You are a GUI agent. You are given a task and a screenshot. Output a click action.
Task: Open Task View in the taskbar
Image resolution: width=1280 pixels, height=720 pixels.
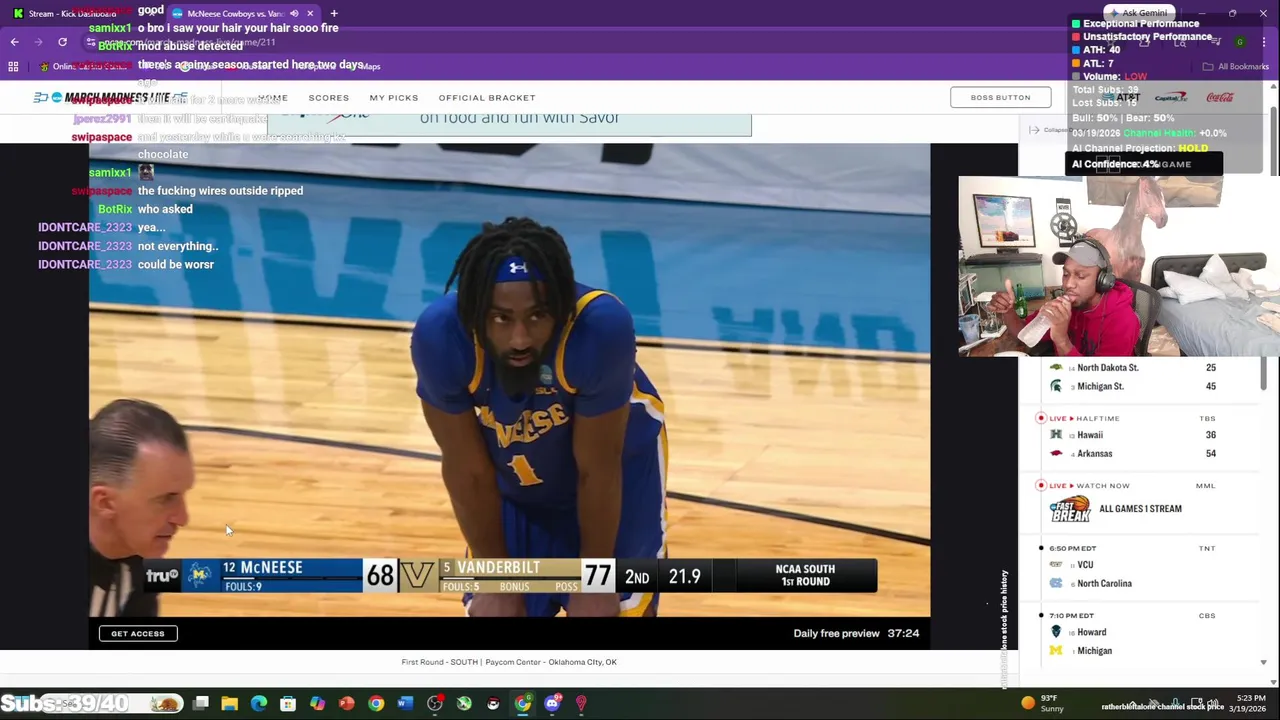(x=201, y=704)
